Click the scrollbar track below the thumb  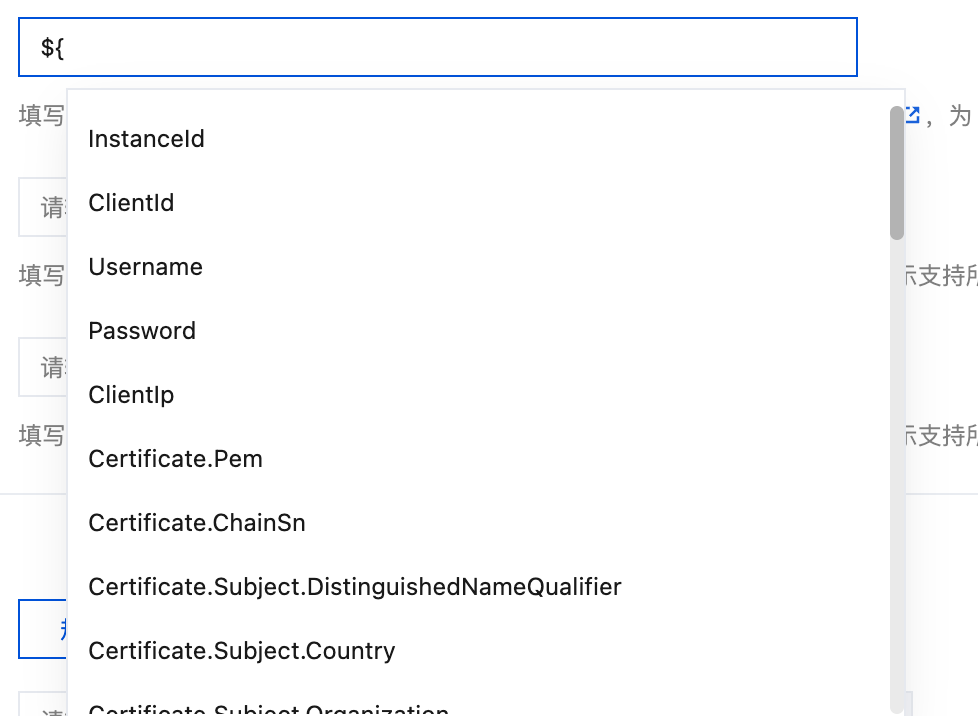(x=897, y=450)
